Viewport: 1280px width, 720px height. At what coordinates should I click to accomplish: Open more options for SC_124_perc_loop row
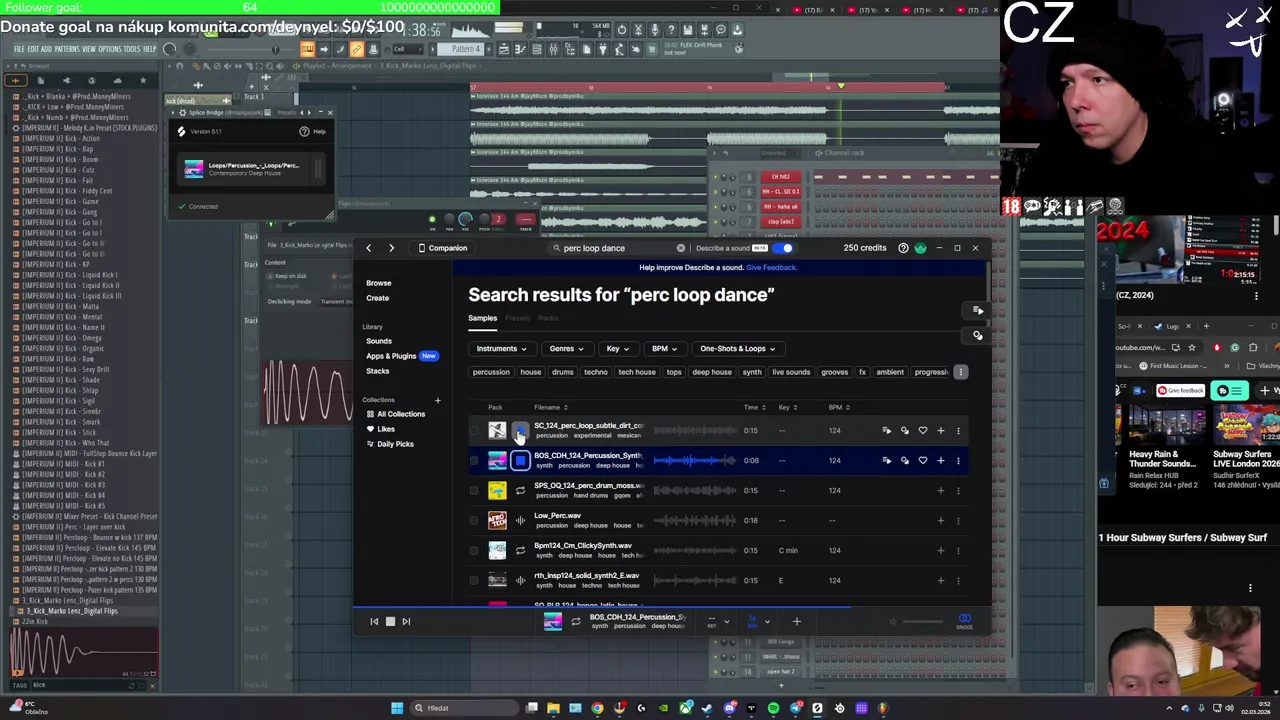958,431
